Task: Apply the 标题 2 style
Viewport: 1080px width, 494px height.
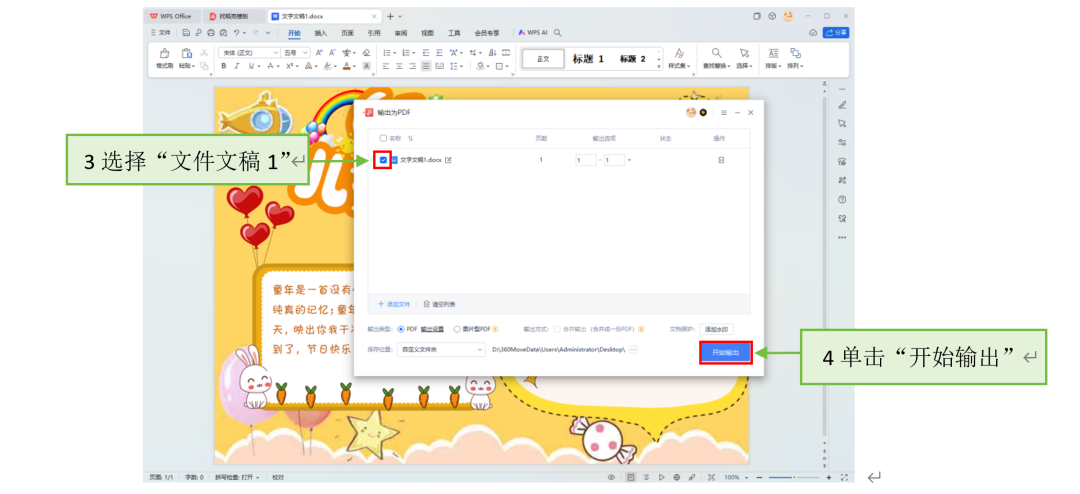Action: point(632,59)
